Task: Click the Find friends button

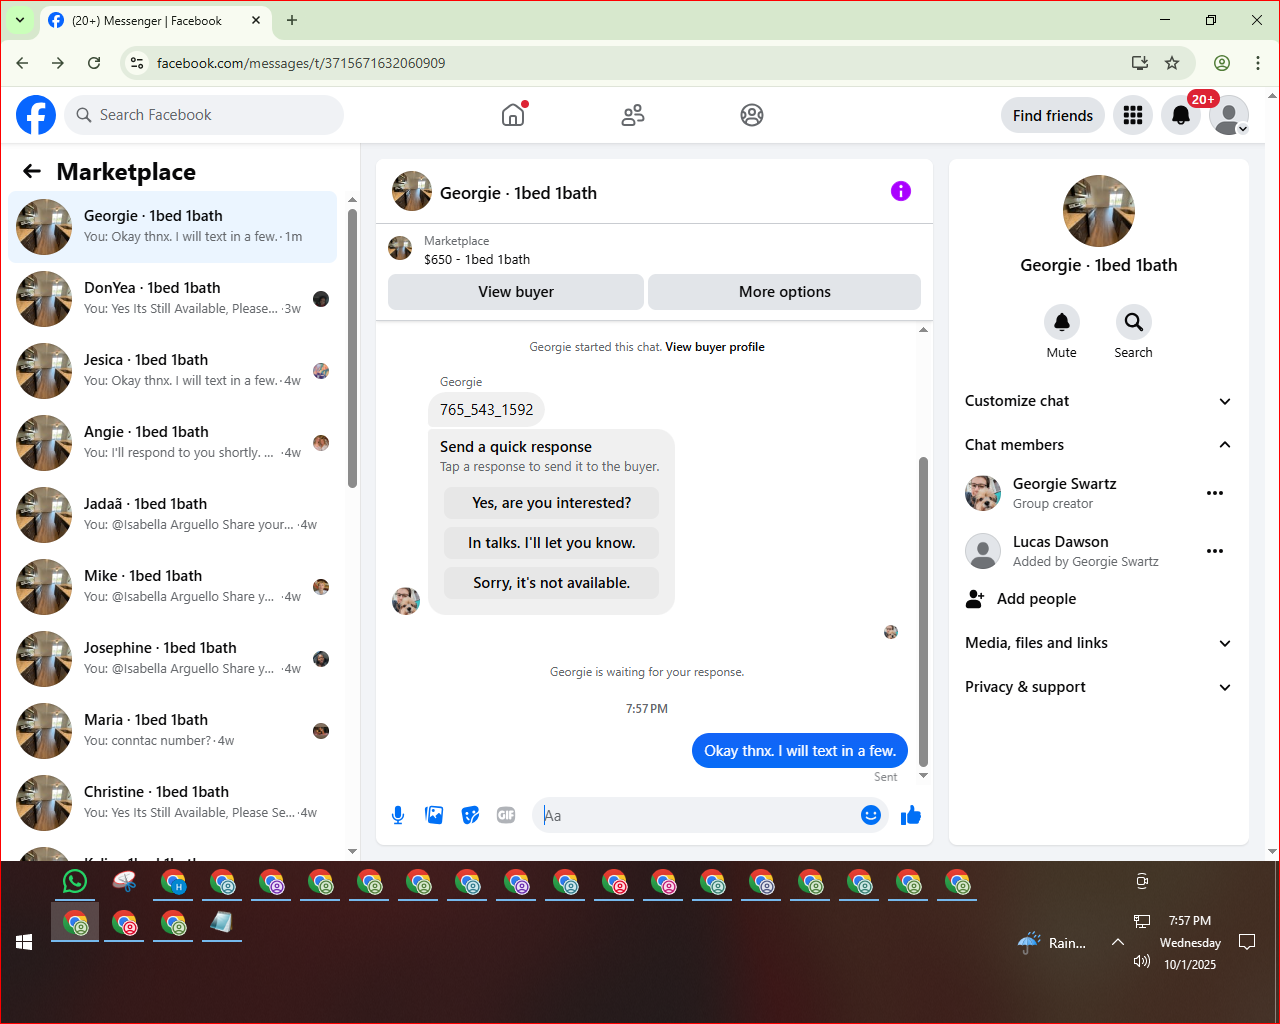Action: tap(1053, 115)
